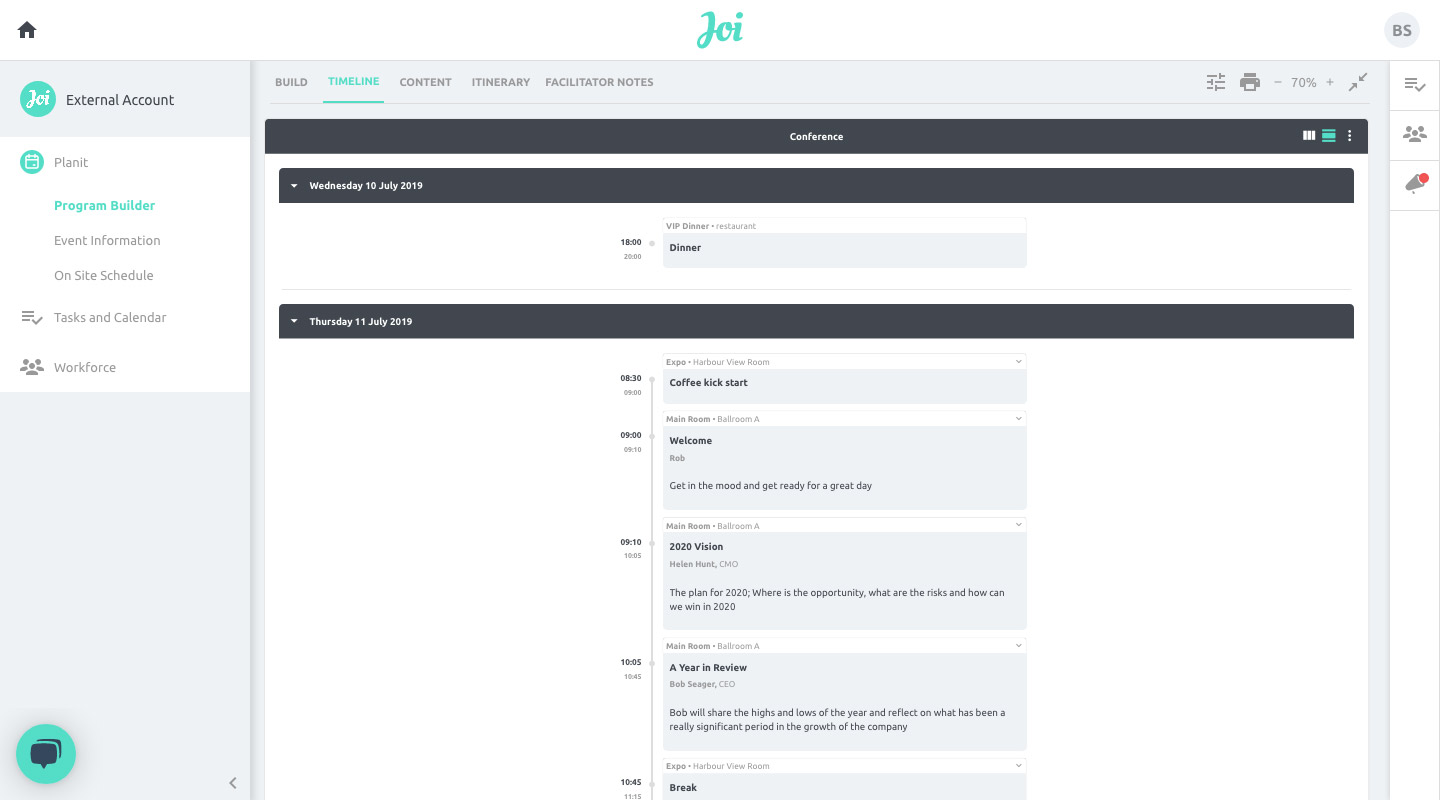Click the 70% zoom value
Screen dimensions: 1440x800
point(1304,83)
